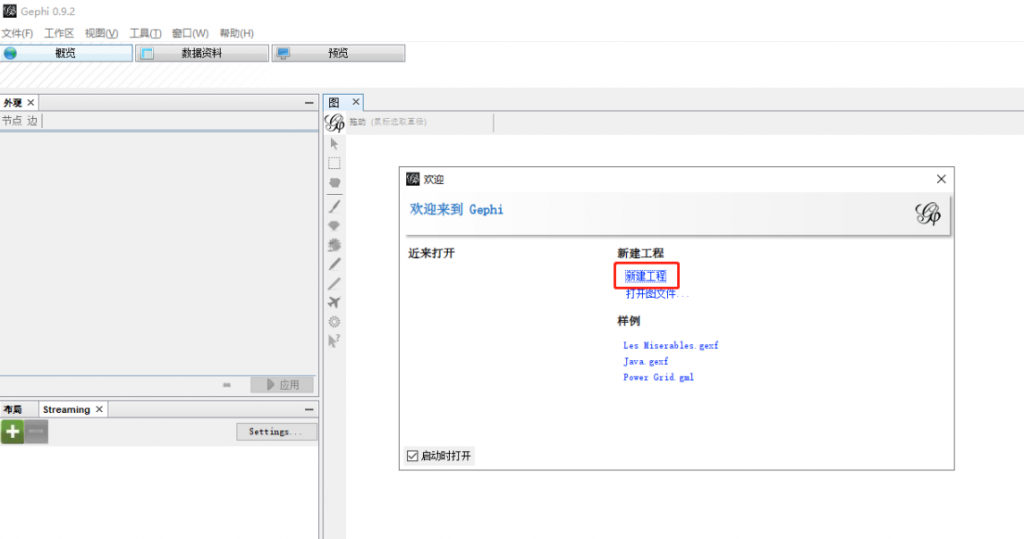Open the 工作区 menu

(x=59, y=33)
